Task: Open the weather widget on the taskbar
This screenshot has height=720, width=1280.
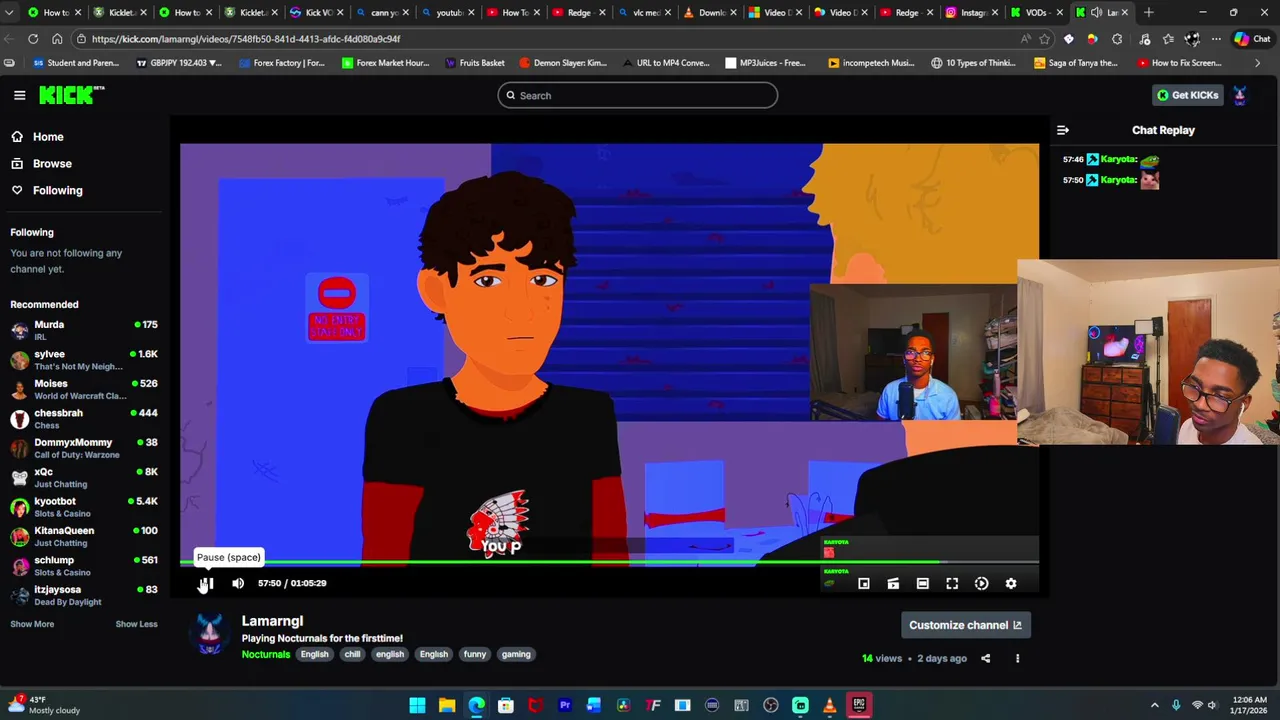Action: coord(45,705)
